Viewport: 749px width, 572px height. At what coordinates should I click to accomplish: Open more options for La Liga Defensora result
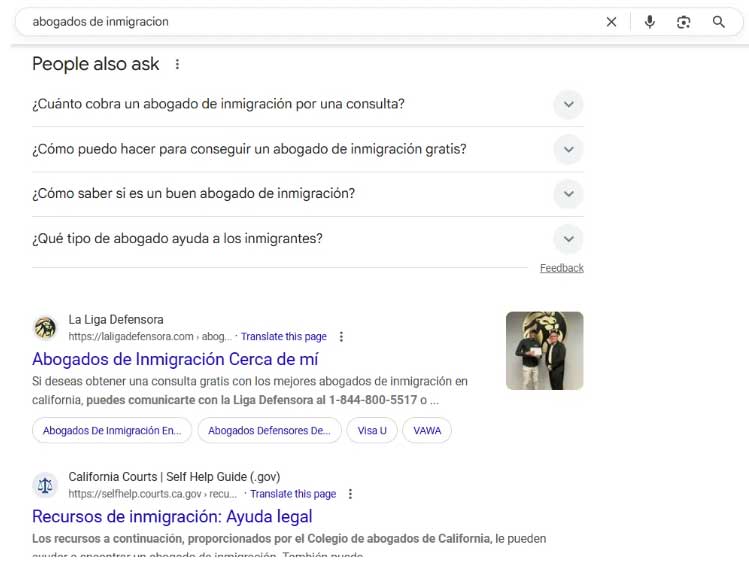(x=341, y=337)
